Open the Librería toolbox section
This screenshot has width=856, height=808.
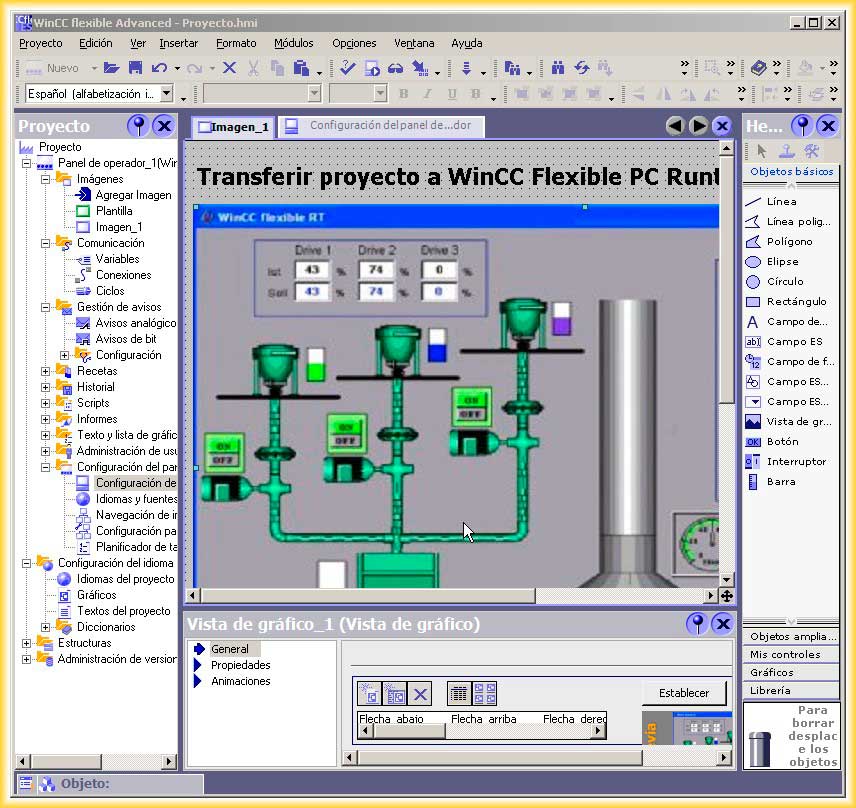coord(770,690)
